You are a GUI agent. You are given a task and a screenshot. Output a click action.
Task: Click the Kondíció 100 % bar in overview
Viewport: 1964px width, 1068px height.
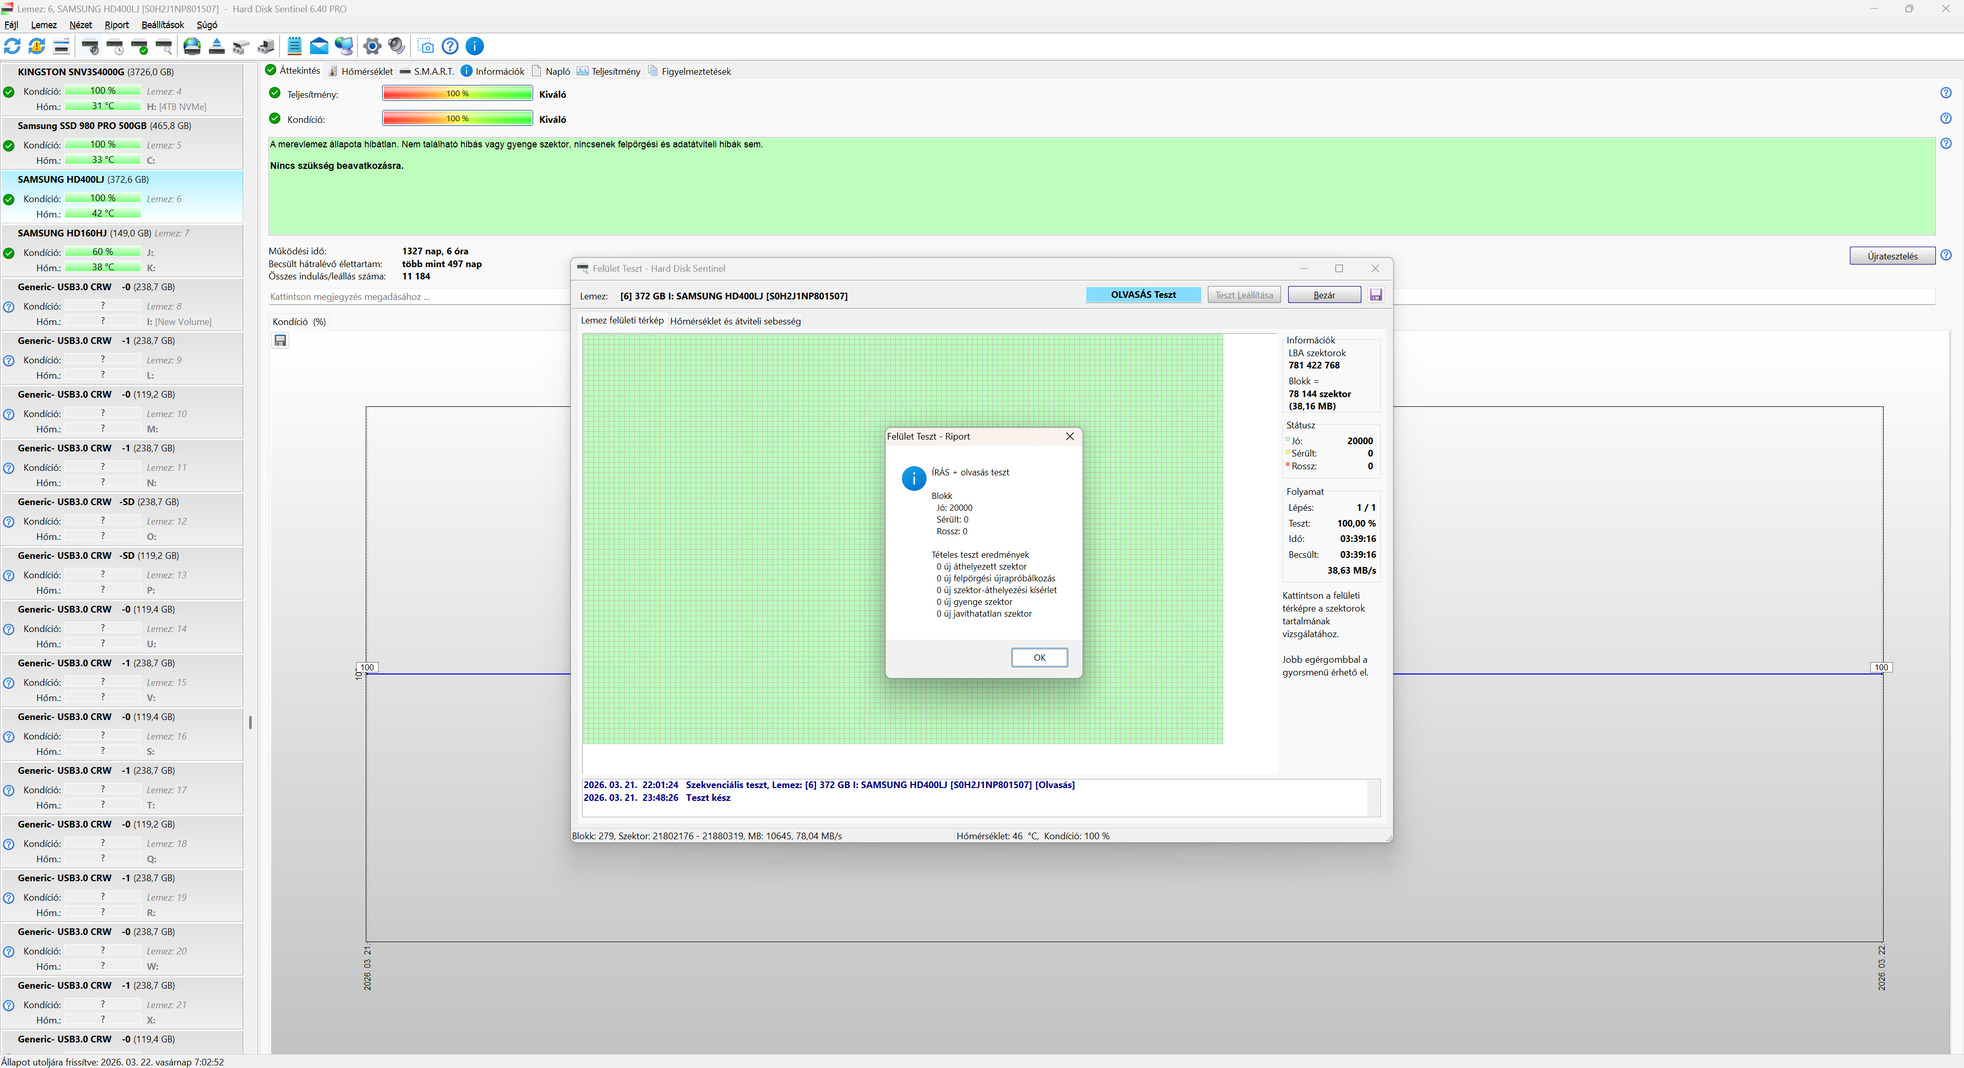[457, 119]
